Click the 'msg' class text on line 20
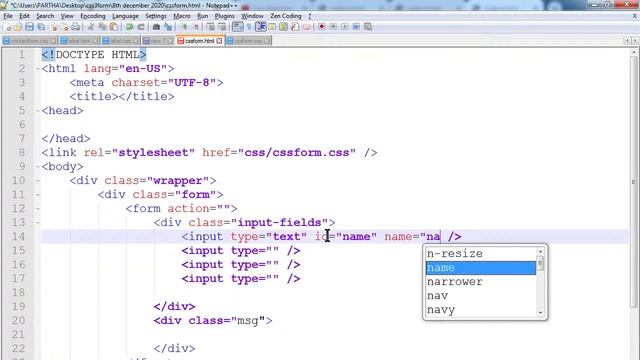This screenshot has height=360, width=640. (x=248, y=320)
